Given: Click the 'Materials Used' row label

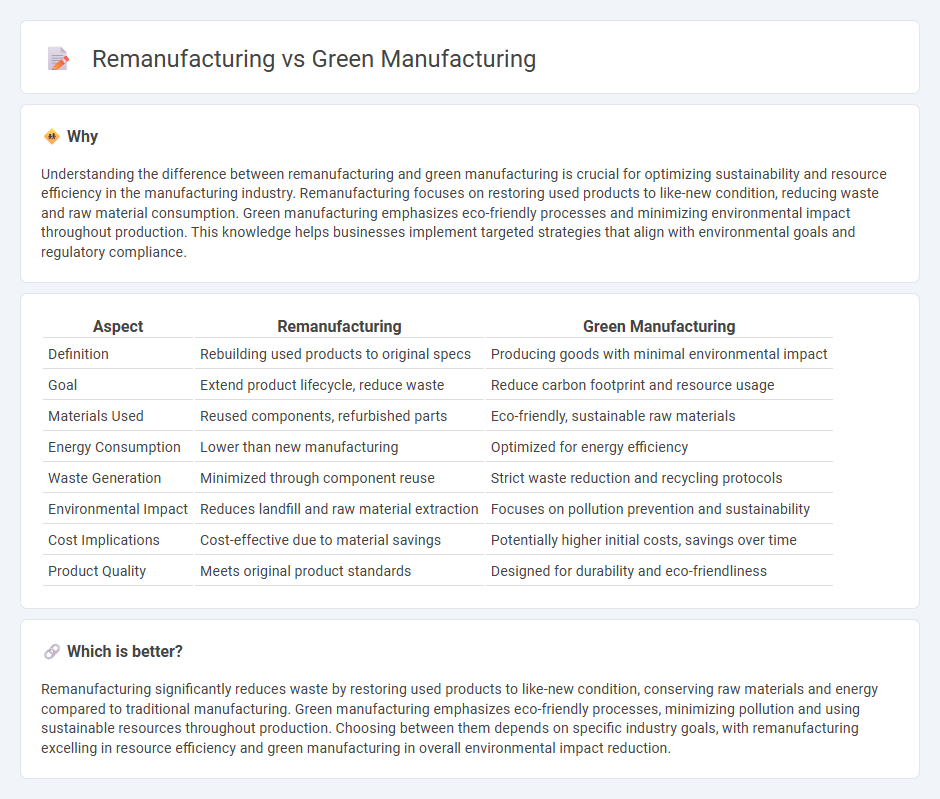Looking at the screenshot, I should [96, 417].
